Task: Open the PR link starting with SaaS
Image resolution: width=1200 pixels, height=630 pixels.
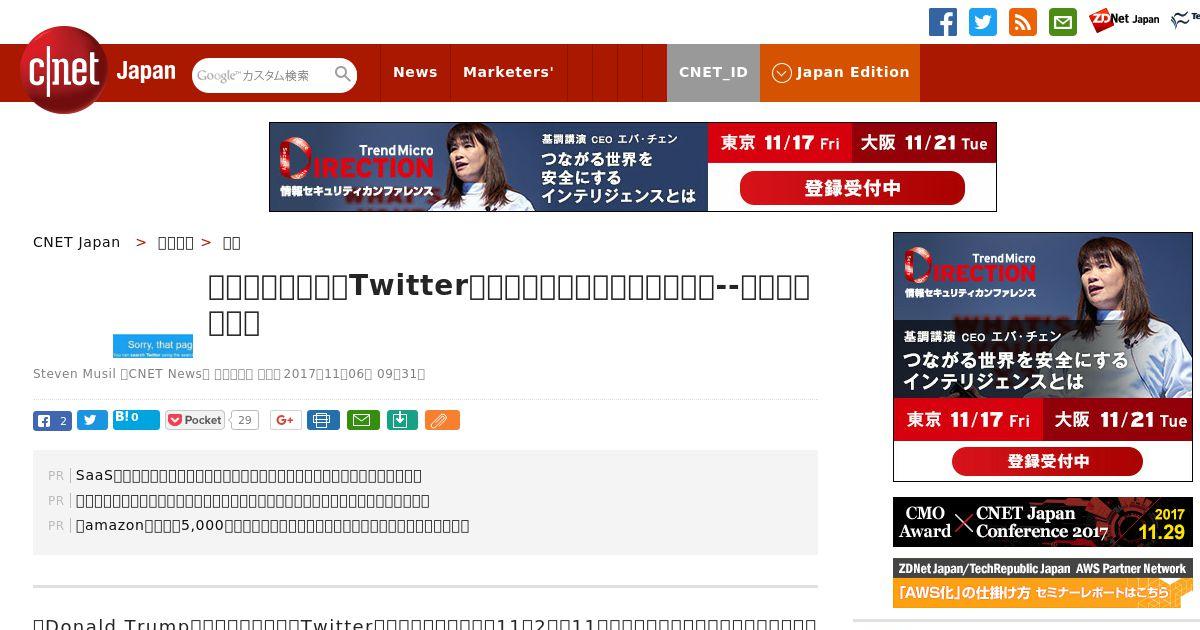Action: pyautogui.click(x=249, y=475)
